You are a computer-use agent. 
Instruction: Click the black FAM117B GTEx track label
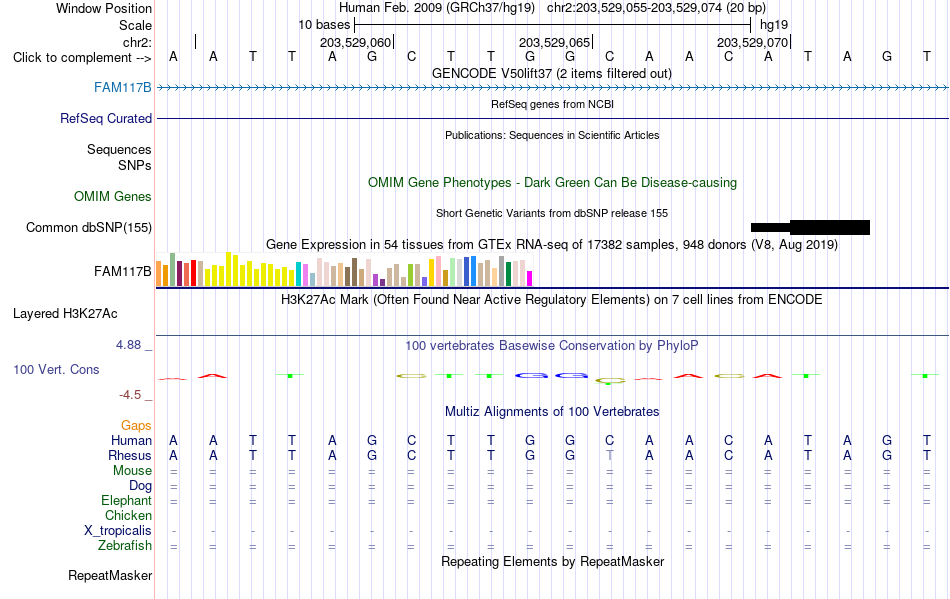coord(122,271)
